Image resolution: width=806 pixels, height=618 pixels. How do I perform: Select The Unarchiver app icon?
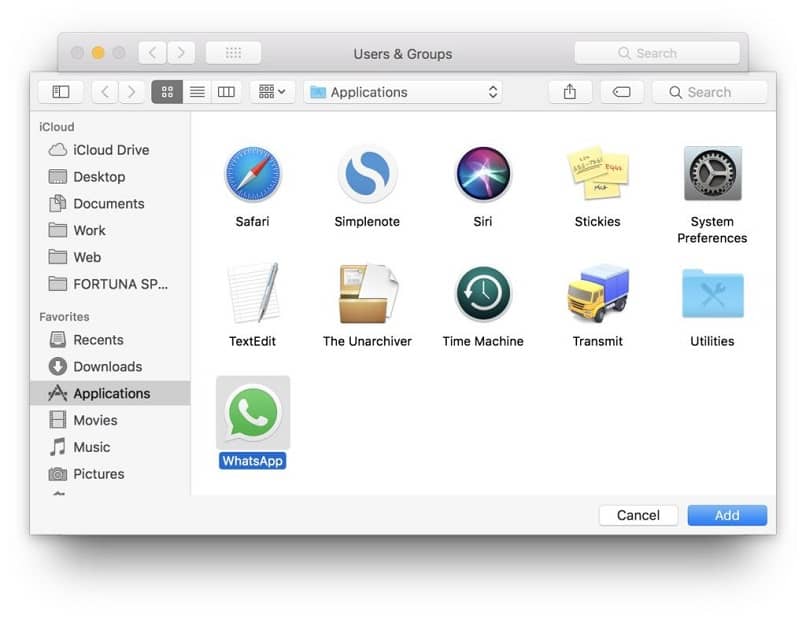click(368, 294)
